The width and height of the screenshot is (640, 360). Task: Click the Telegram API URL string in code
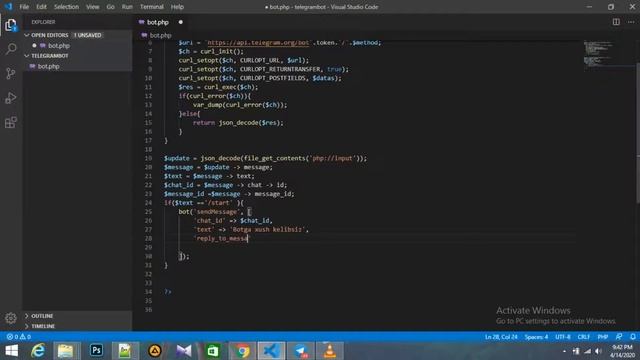coord(259,42)
